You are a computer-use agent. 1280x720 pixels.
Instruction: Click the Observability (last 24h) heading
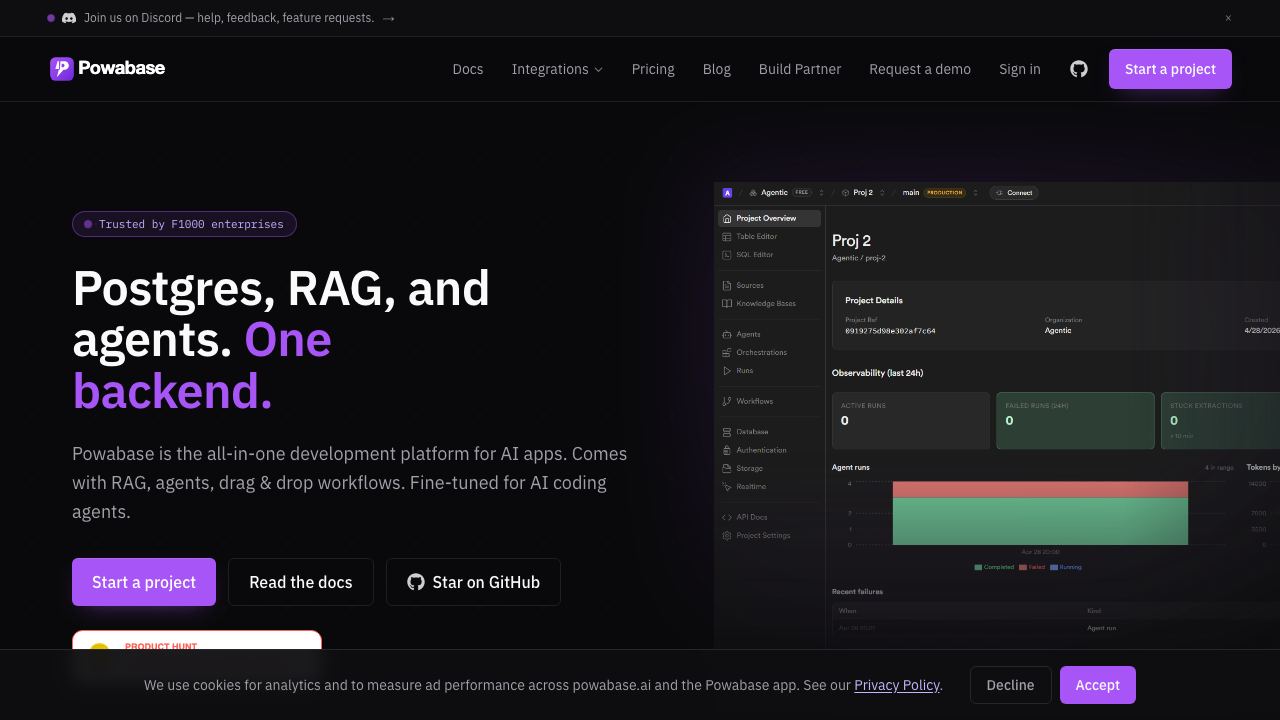[x=877, y=373]
